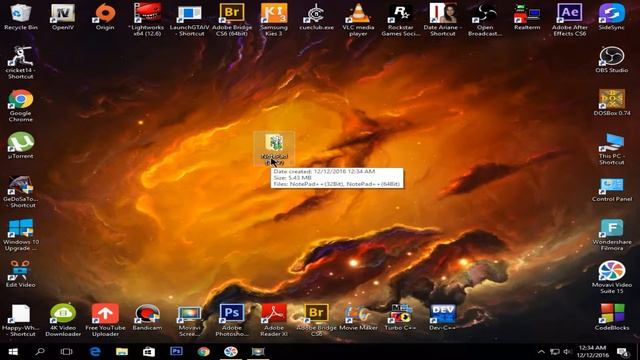Launch Samsung Kies 3
Image resolution: width=640 pixels, height=360 pixels.
click(x=274, y=20)
